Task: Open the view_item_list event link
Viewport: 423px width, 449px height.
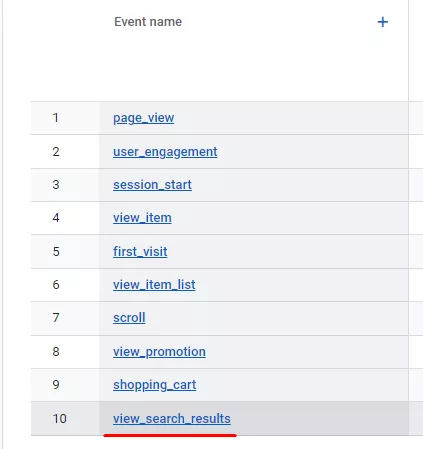Action: pyautogui.click(x=154, y=285)
